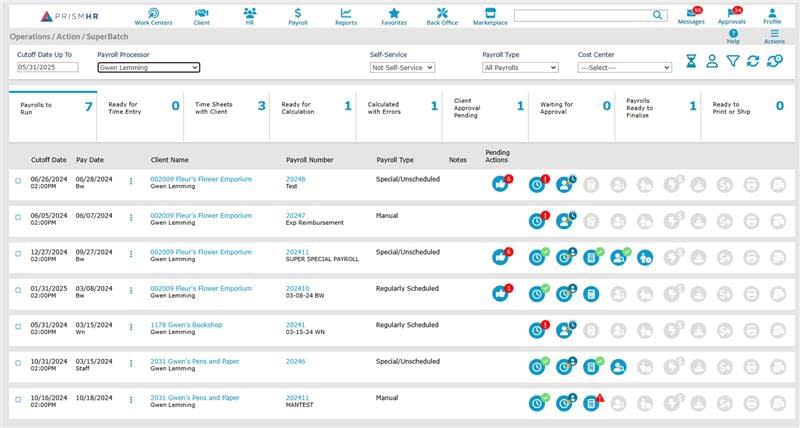This screenshot has height=428, width=800.
Task: Click the hourglass icon in the filter bar
Action: (x=691, y=61)
